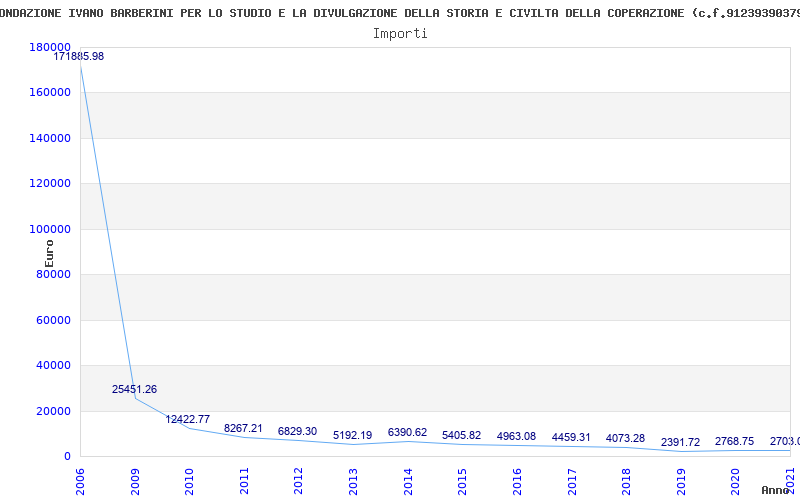Select the x-axis year 2009
The height and width of the screenshot is (500, 800).
[135, 481]
